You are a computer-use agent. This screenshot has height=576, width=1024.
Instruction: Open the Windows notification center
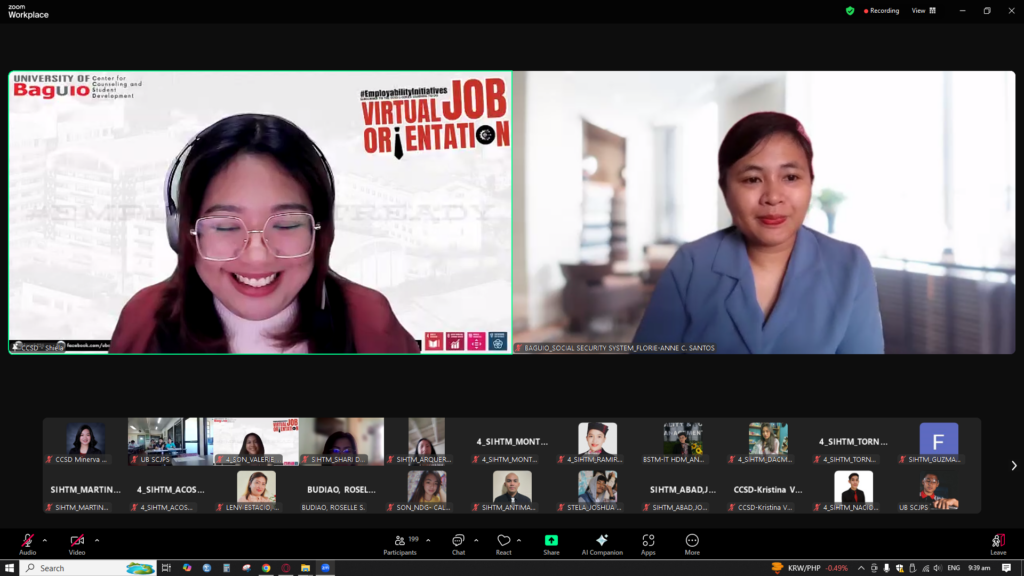(x=1006, y=568)
